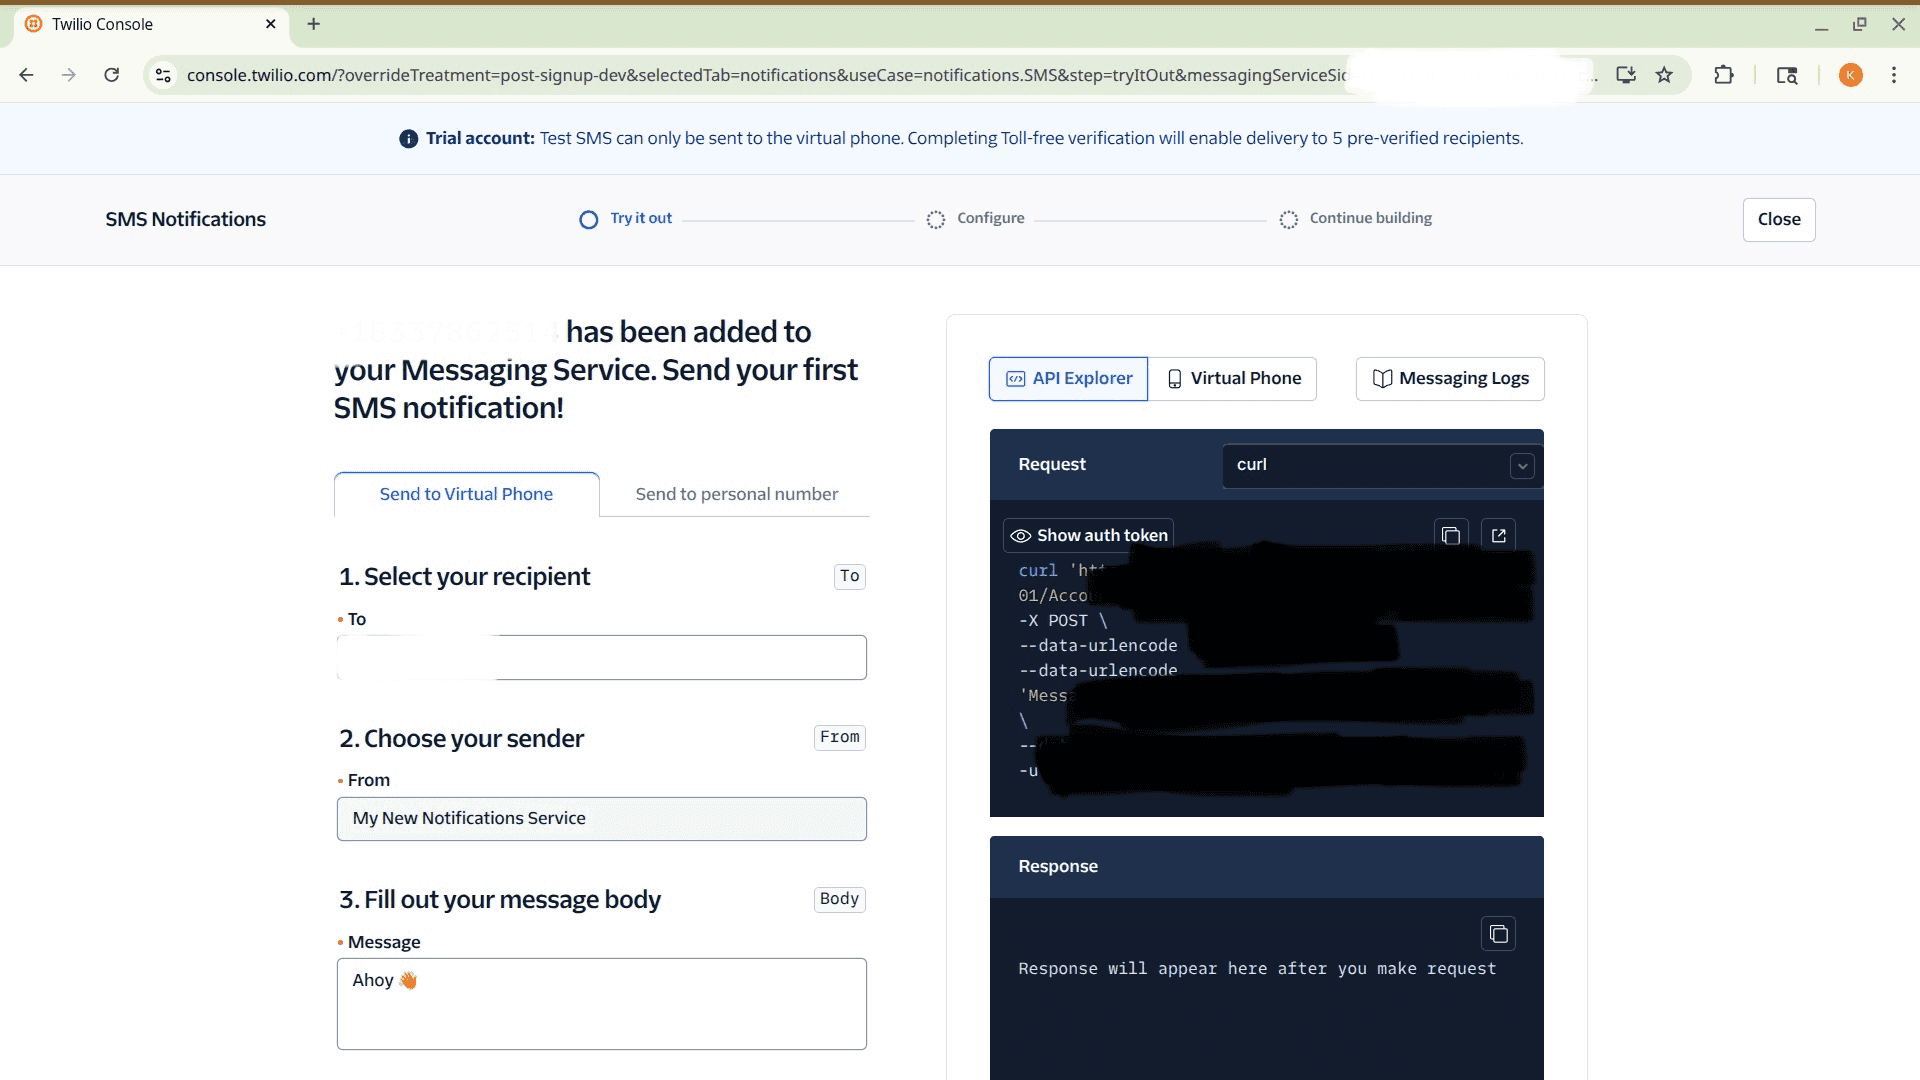Open Messaging Logs
The height and width of the screenshot is (1080, 1920).
pos(1450,379)
